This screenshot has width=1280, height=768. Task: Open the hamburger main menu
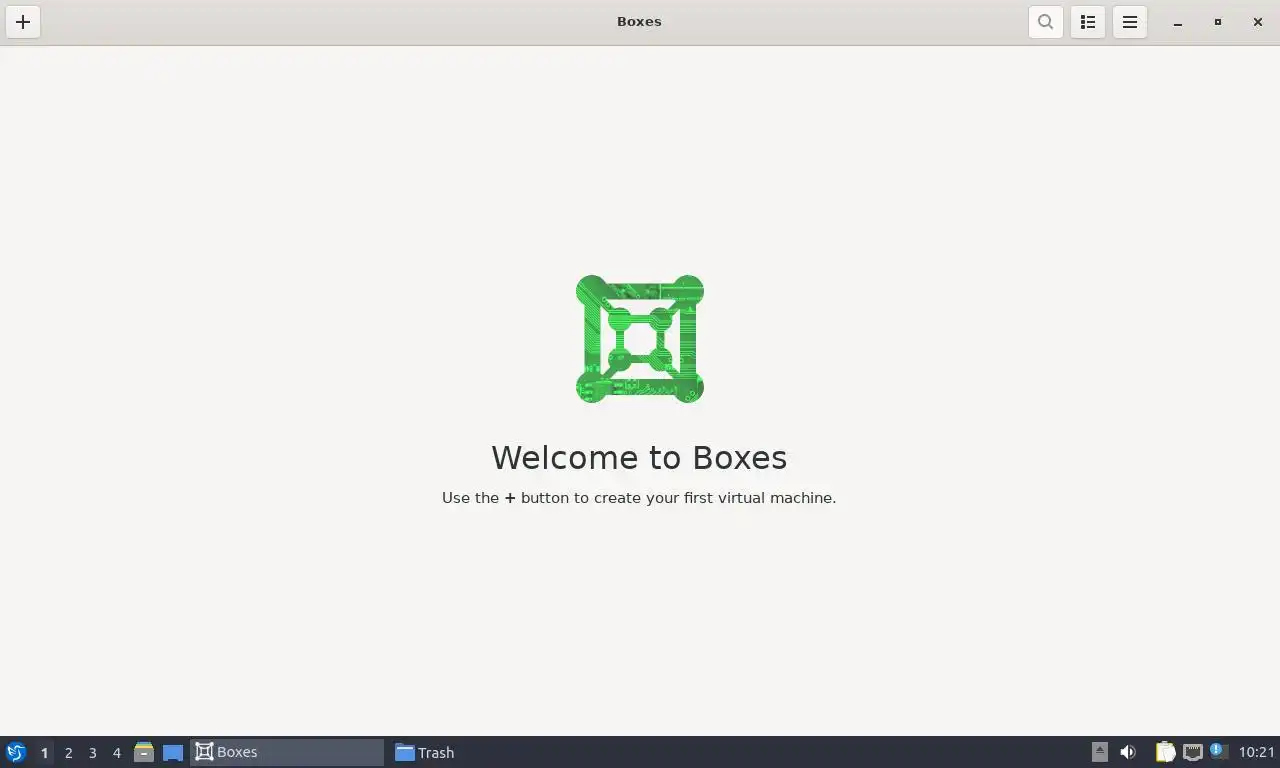(x=1130, y=22)
